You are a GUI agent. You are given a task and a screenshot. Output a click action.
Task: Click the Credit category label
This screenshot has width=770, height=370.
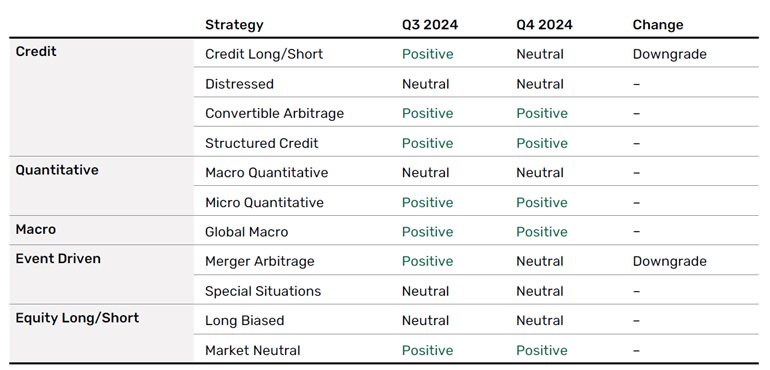pos(36,52)
